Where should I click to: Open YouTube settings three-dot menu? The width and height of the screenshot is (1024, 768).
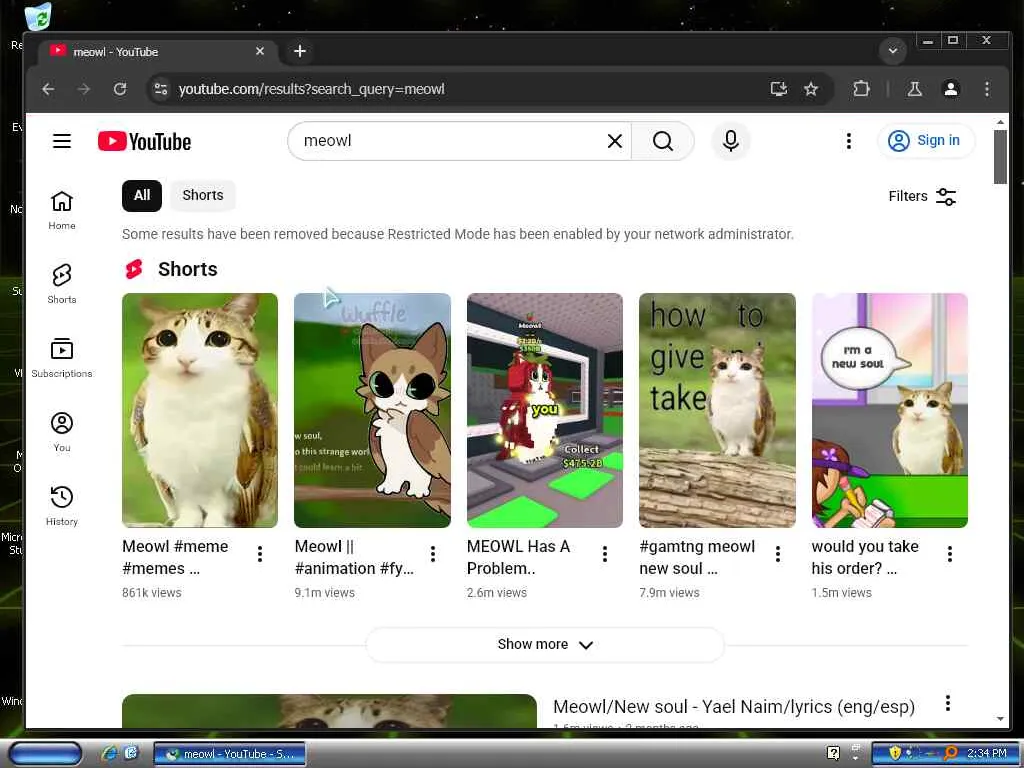point(848,141)
